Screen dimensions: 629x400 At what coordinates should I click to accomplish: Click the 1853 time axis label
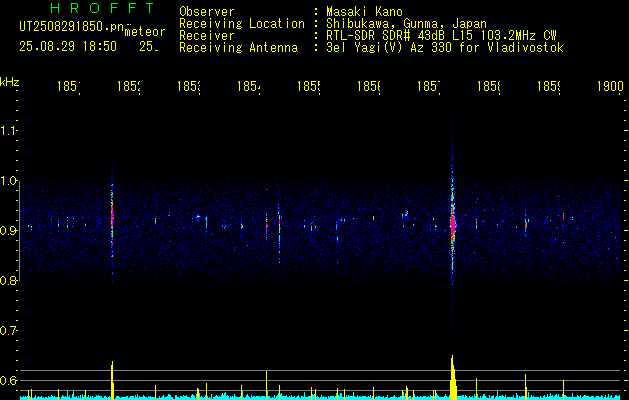189,86
